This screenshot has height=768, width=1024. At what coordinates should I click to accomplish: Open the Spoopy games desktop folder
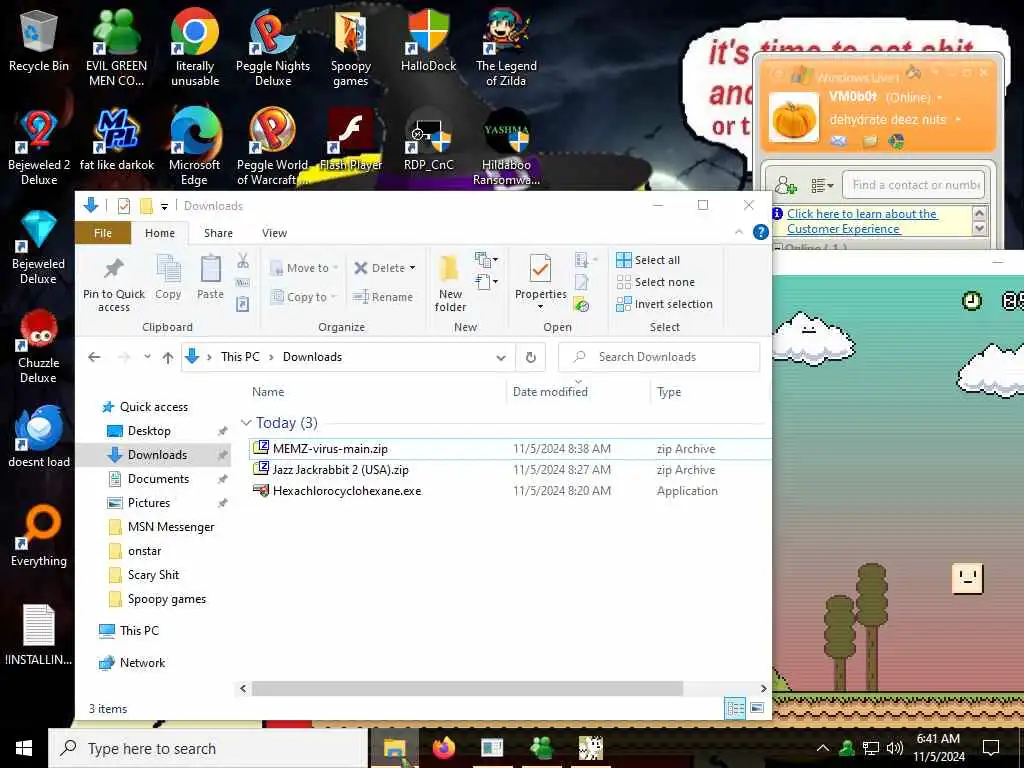click(351, 49)
